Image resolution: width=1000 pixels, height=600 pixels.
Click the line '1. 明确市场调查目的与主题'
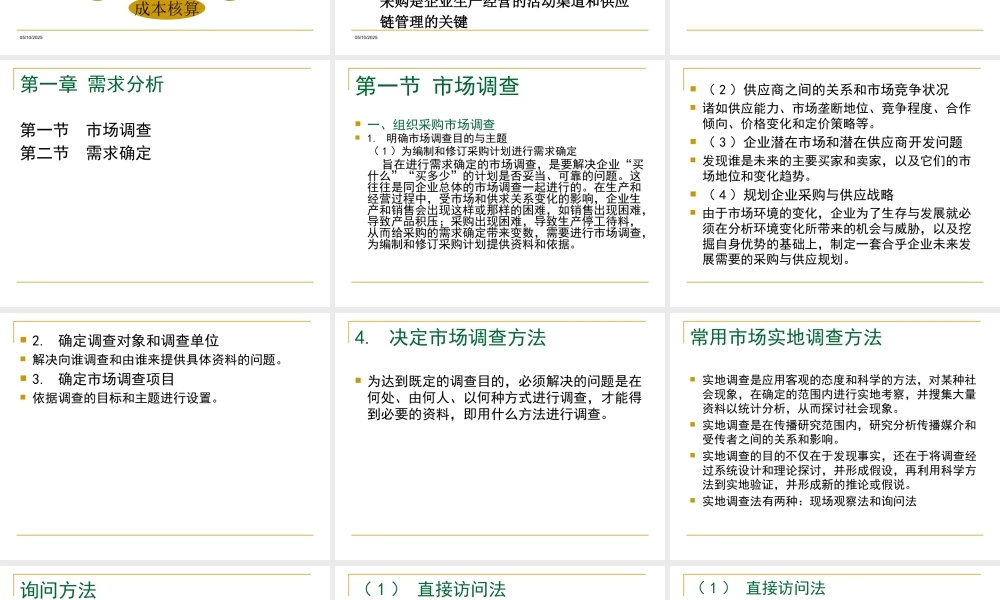pyautogui.click(x=437, y=138)
